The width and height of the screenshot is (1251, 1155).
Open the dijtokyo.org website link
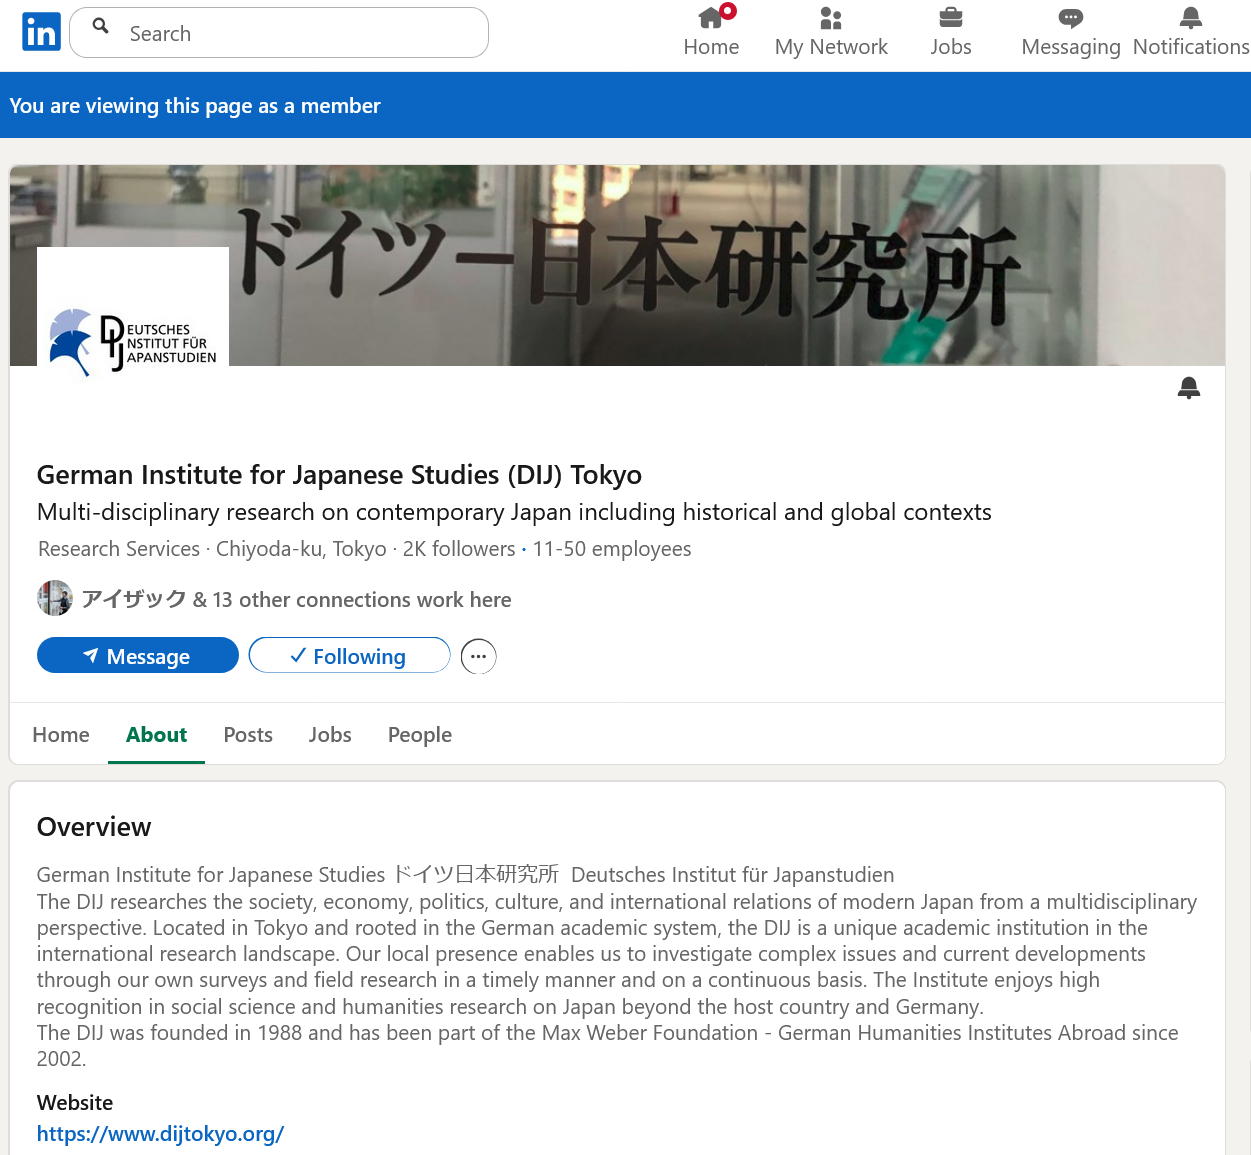click(x=161, y=1134)
